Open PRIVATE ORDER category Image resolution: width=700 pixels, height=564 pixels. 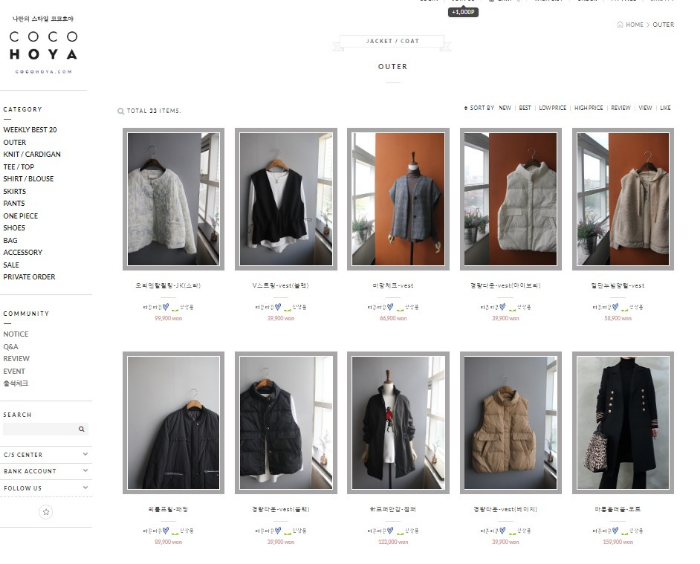(29, 277)
